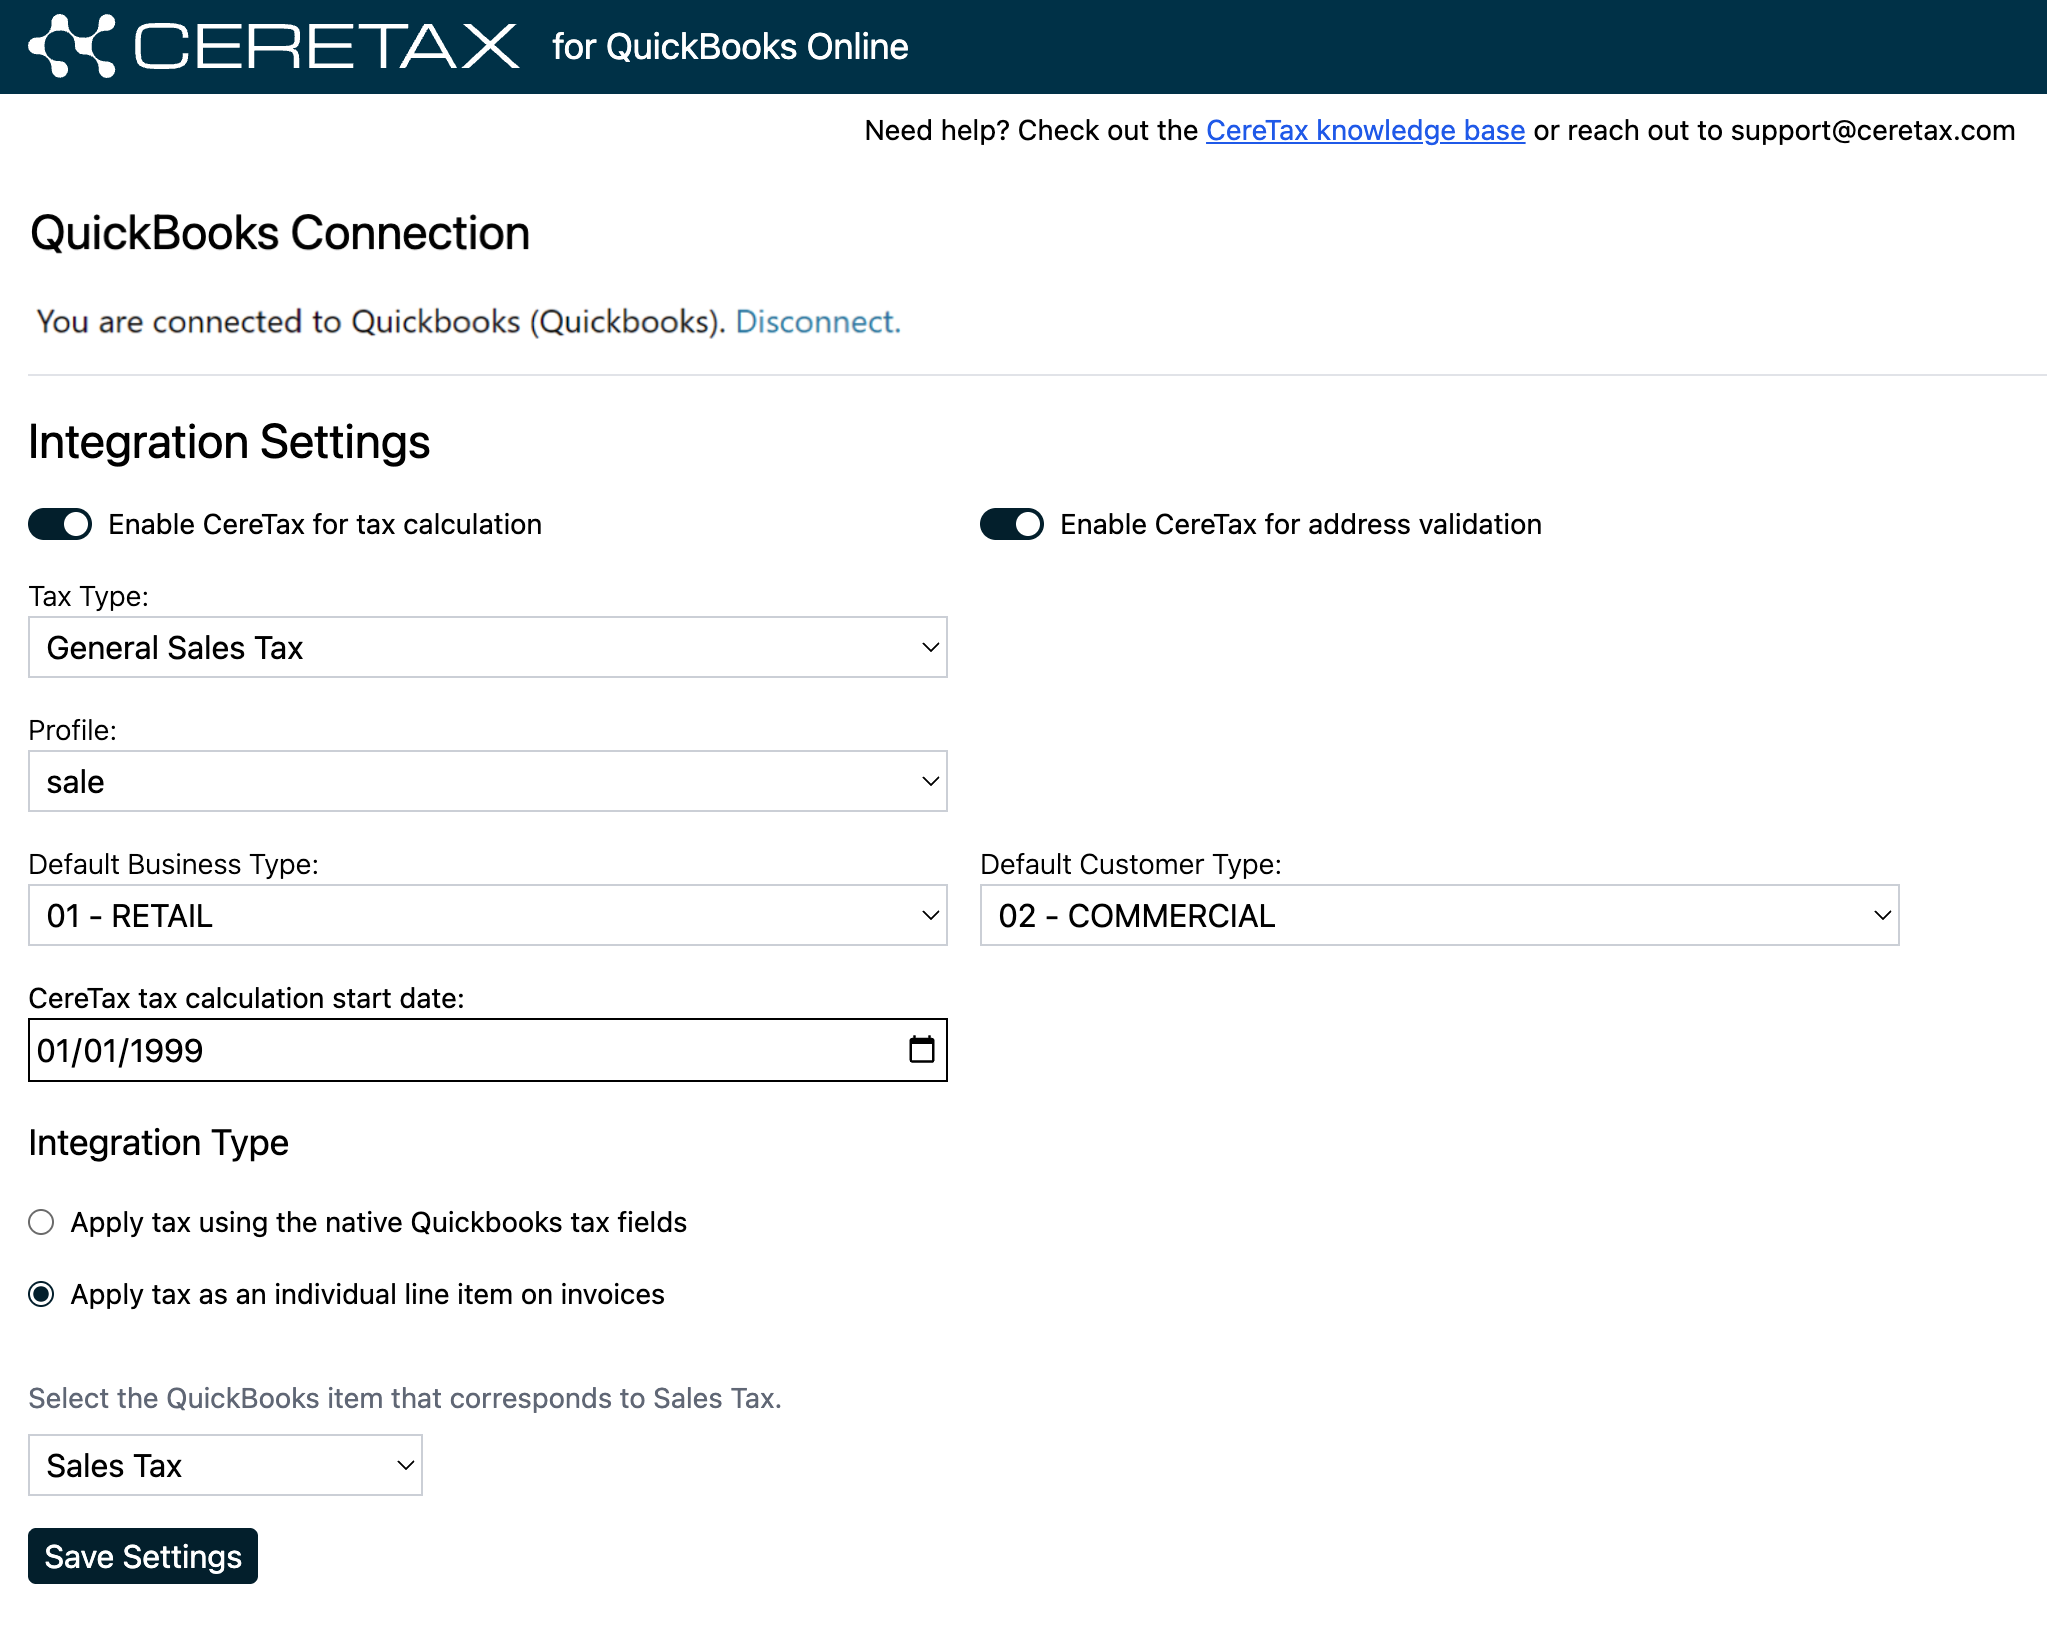Click the 'Profile:' label

pos(72,730)
